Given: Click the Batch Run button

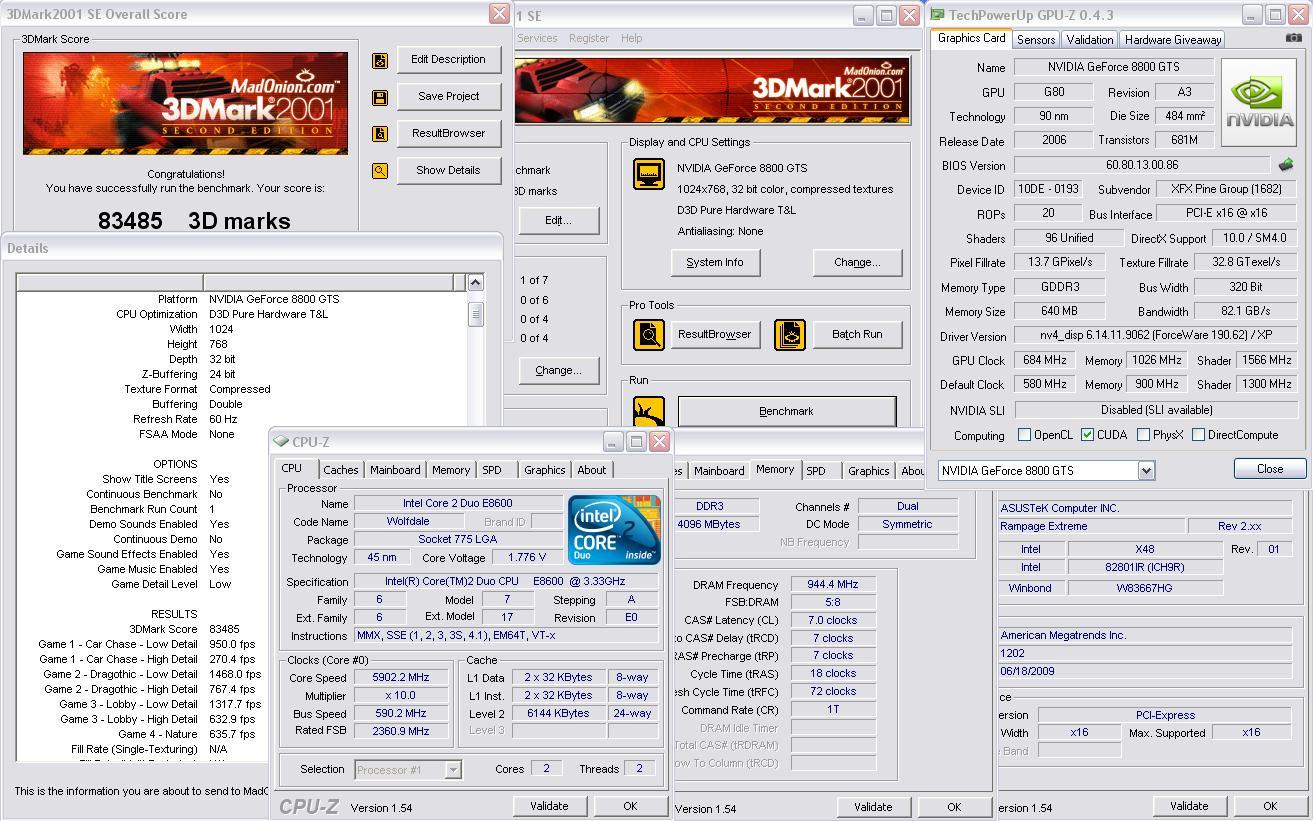Looking at the screenshot, I should coord(857,334).
